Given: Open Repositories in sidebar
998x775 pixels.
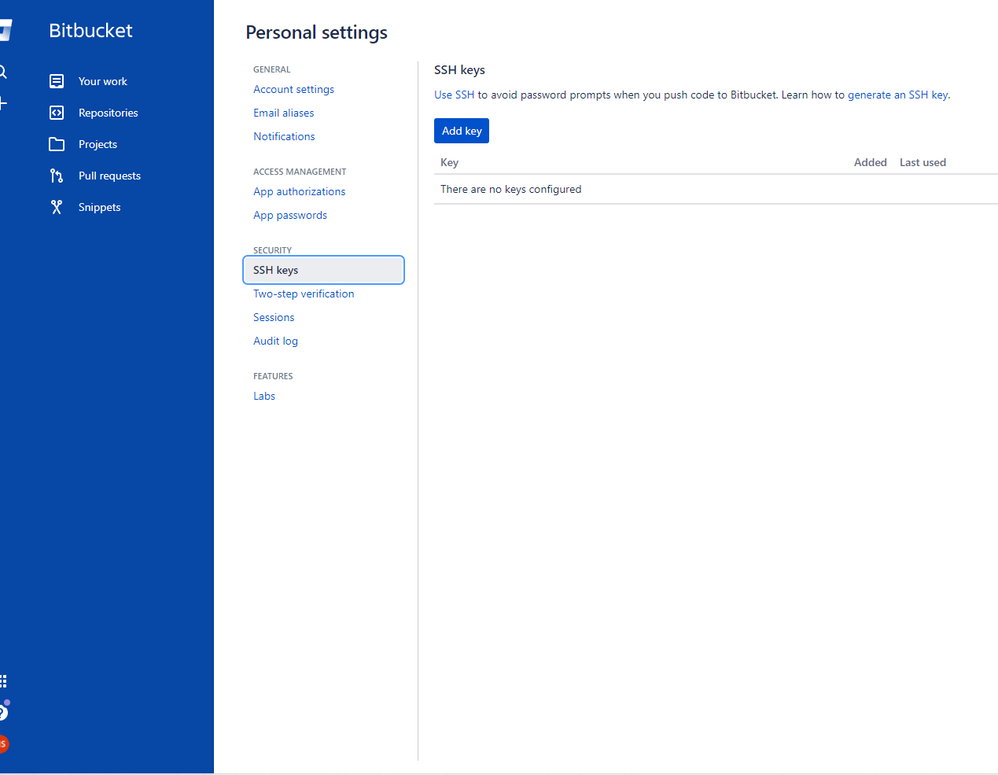Looking at the screenshot, I should (108, 113).
